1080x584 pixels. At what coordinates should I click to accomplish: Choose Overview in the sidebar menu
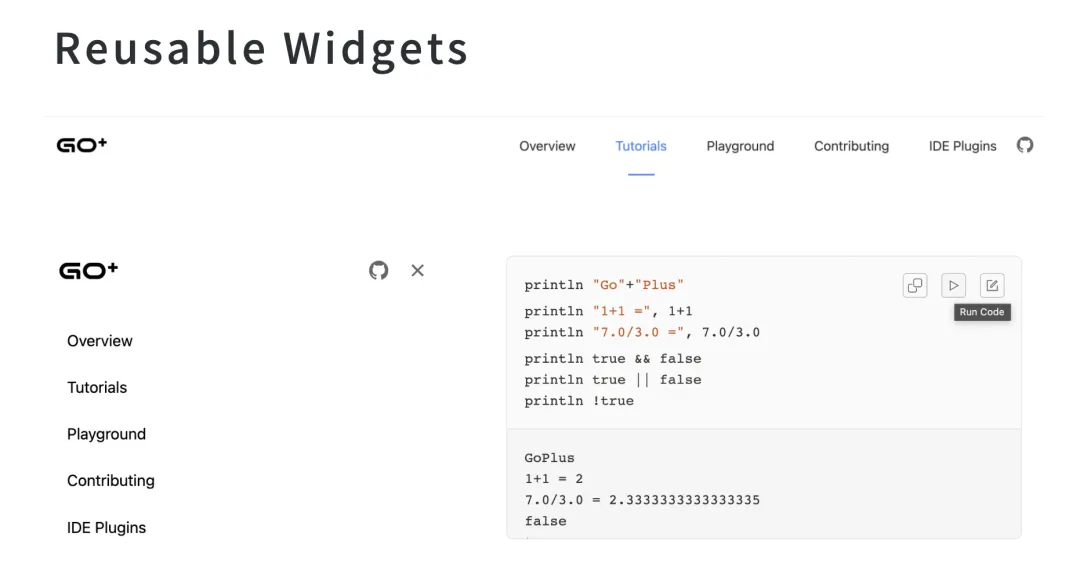pos(100,341)
